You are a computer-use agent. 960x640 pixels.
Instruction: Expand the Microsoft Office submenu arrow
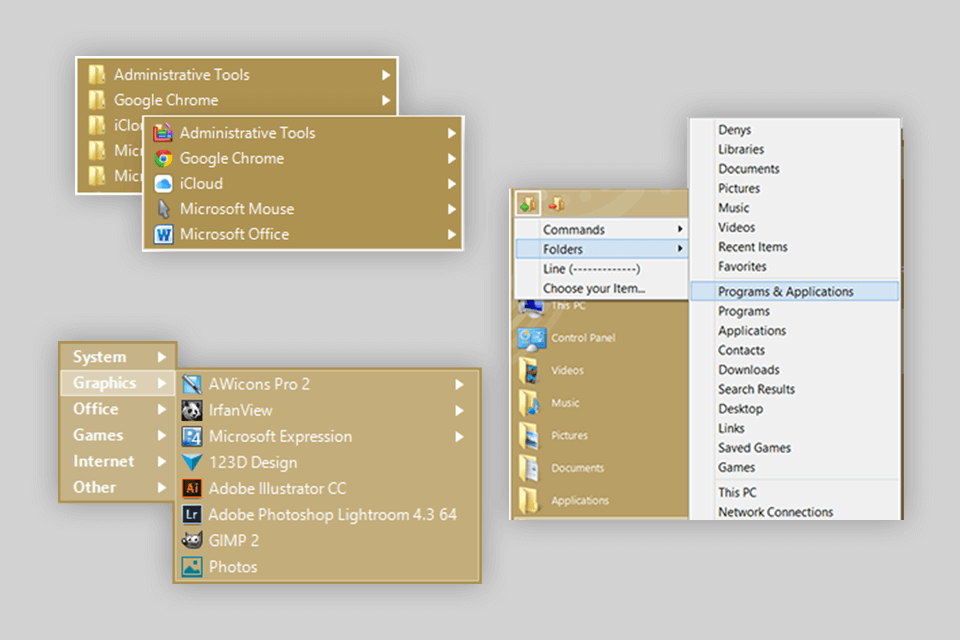(x=452, y=235)
